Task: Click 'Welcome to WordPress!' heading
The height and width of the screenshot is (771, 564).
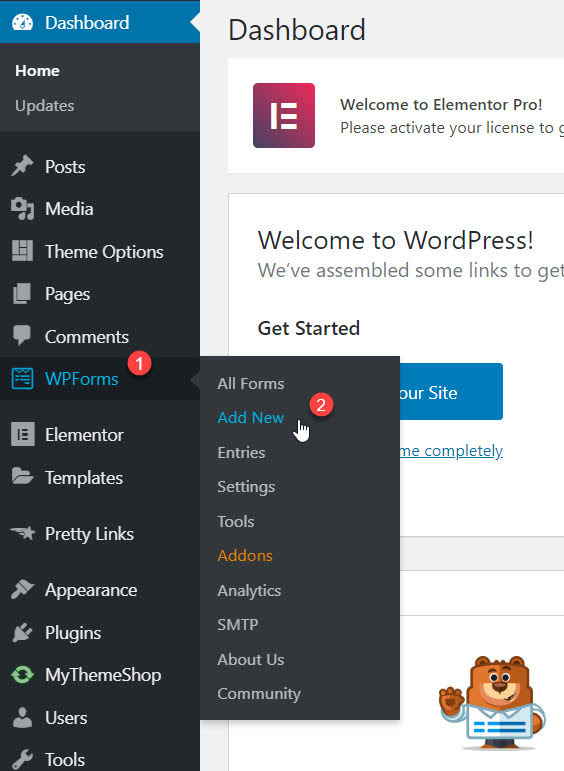Action: (x=395, y=240)
